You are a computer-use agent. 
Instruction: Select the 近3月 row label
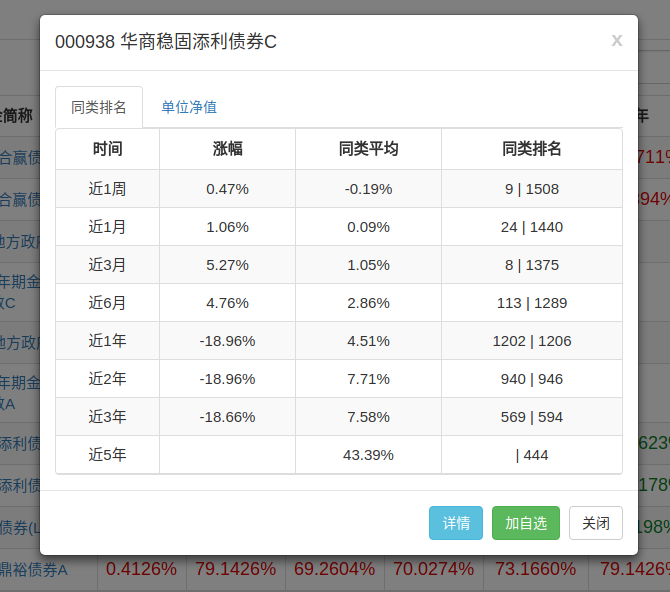pyautogui.click(x=107, y=265)
